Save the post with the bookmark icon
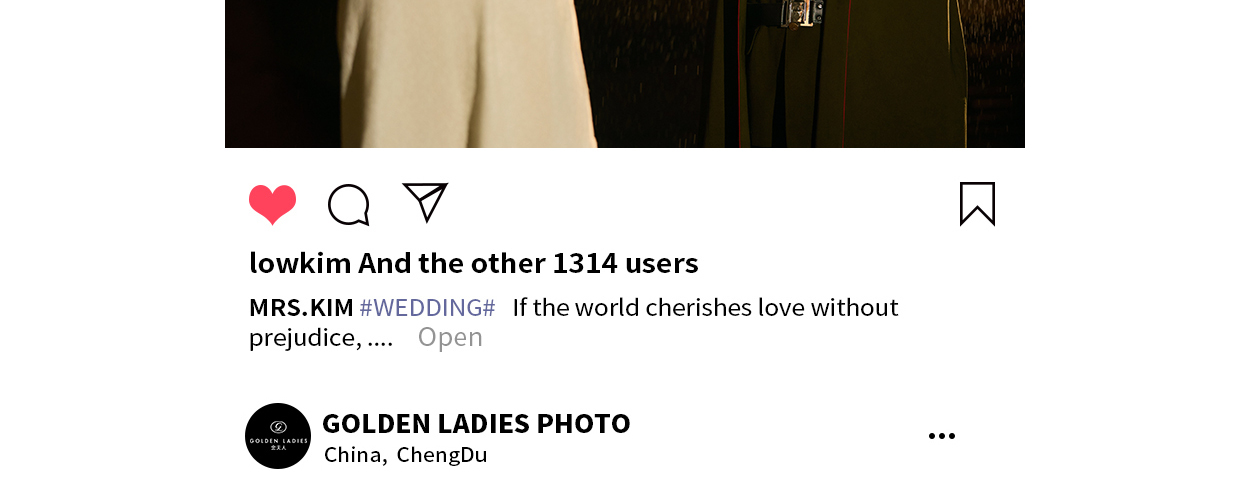 coord(977,204)
